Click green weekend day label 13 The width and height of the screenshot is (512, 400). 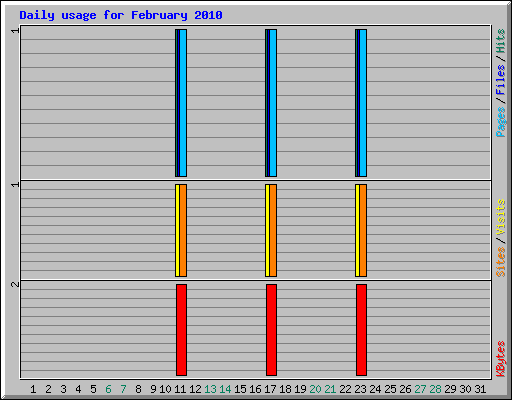pyautogui.click(x=210, y=389)
